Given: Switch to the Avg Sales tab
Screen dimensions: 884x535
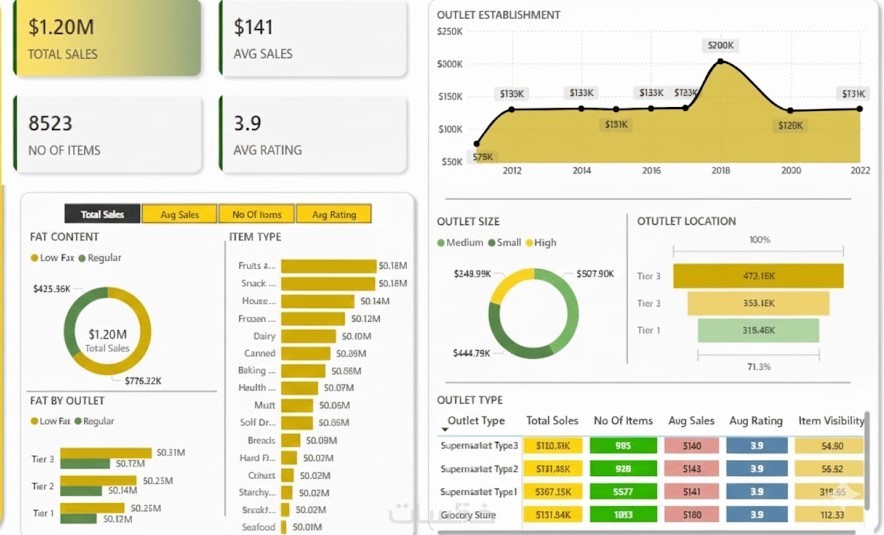Looking at the screenshot, I should (179, 214).
